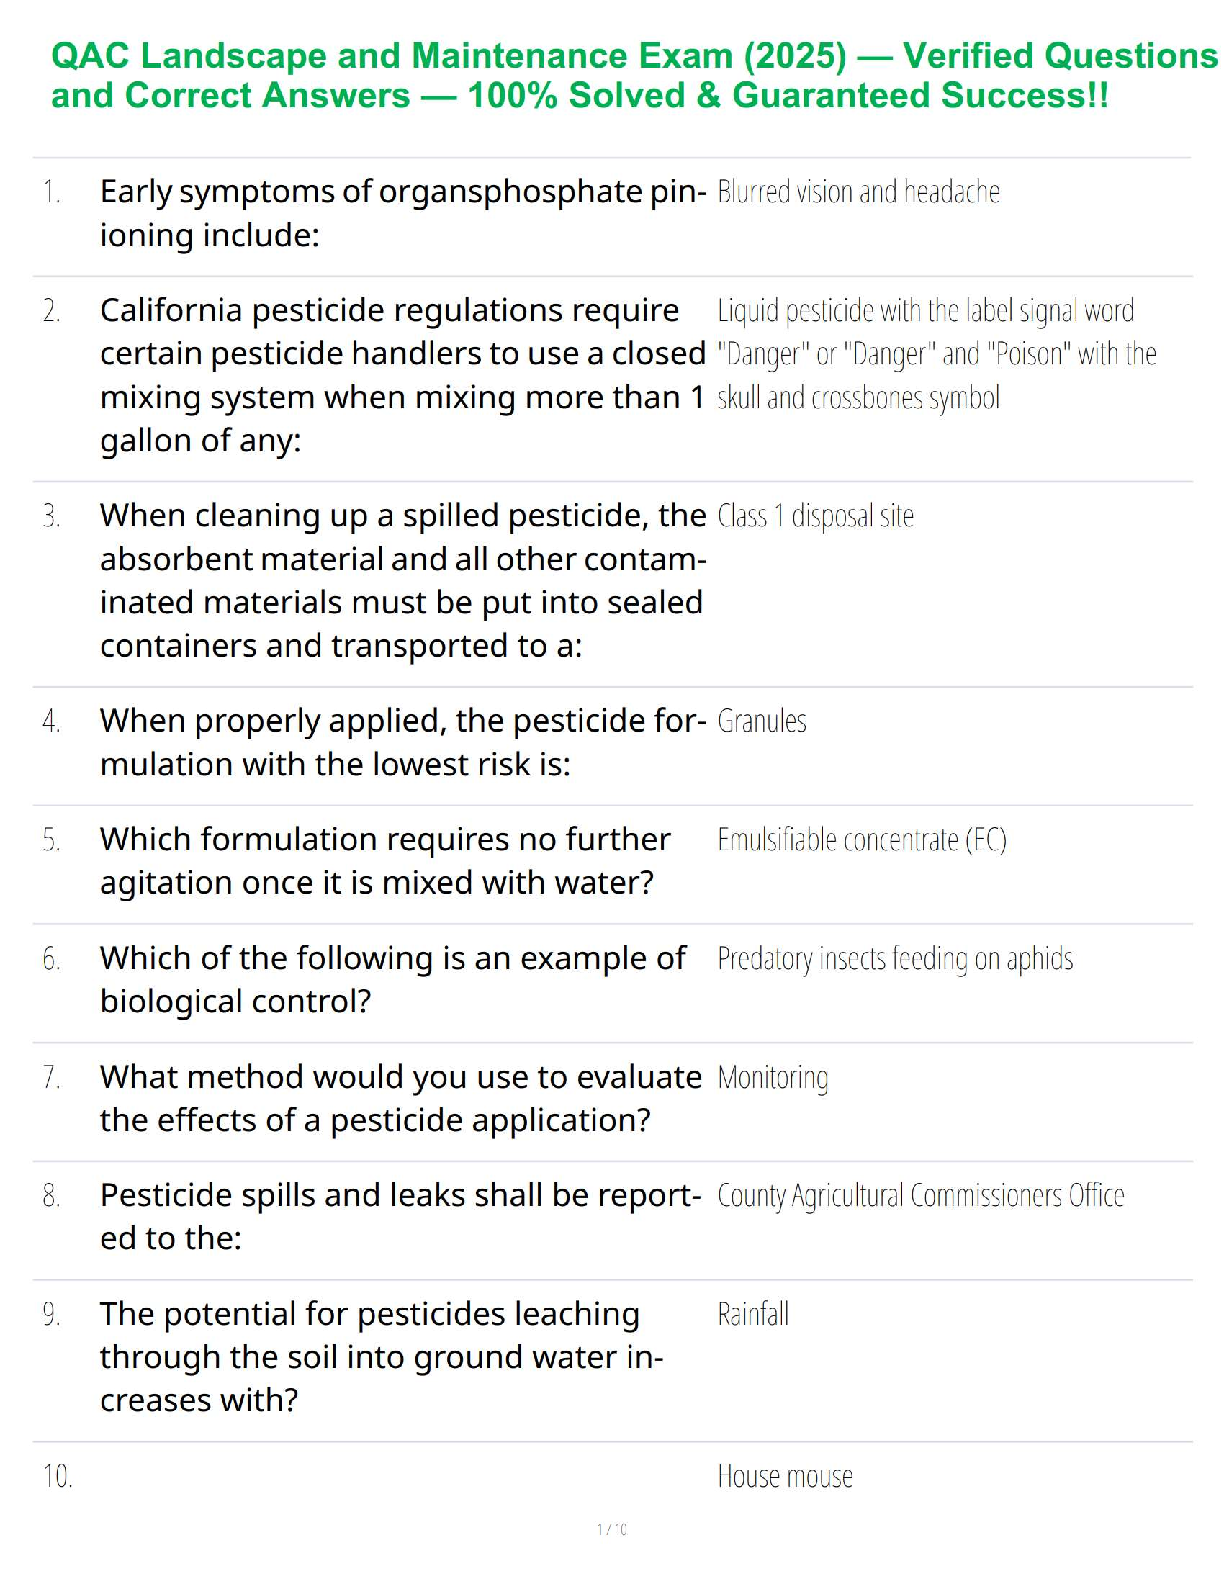
Task: Select the "Granules" answer text
Action: pos(762,721)
